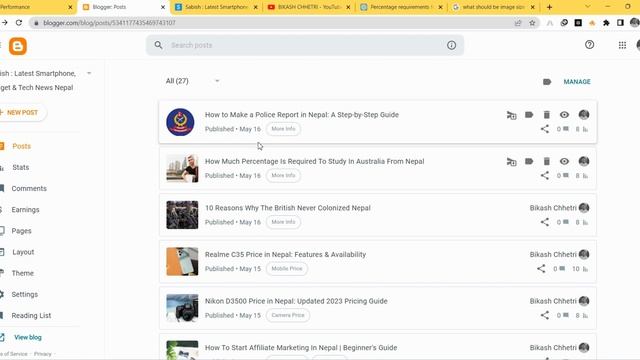This screenshot has height=360, width=640.
Task: Click the NEW POST button
Action: pos(22,112)
